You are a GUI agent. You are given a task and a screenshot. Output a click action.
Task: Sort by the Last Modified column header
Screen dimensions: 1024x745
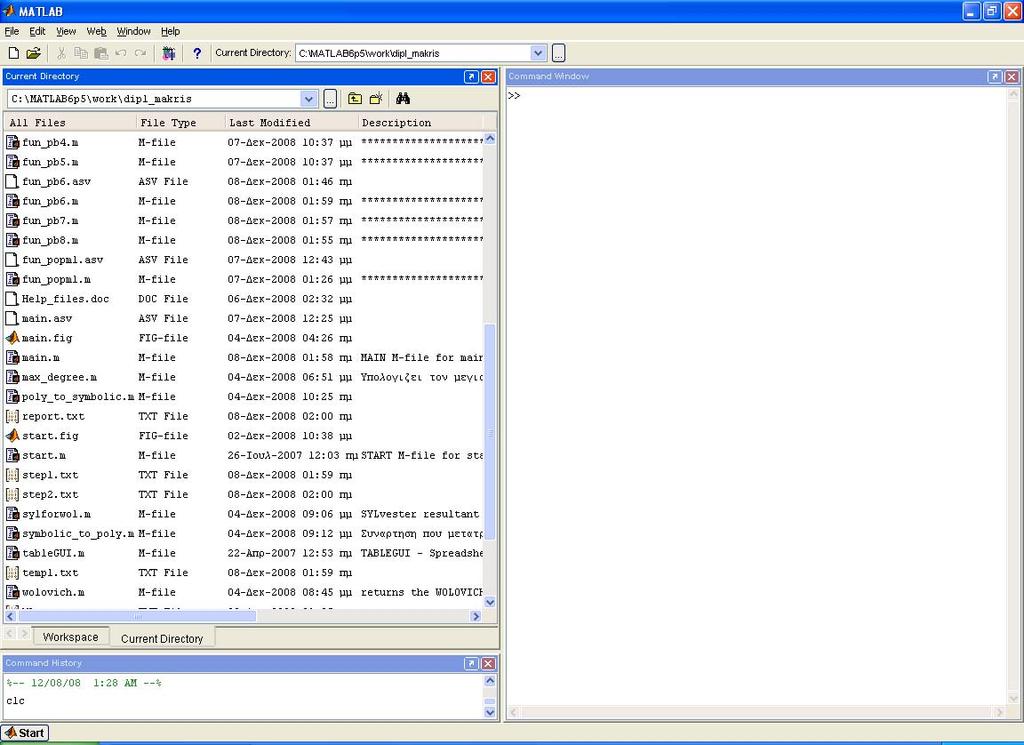coord(291,123)
